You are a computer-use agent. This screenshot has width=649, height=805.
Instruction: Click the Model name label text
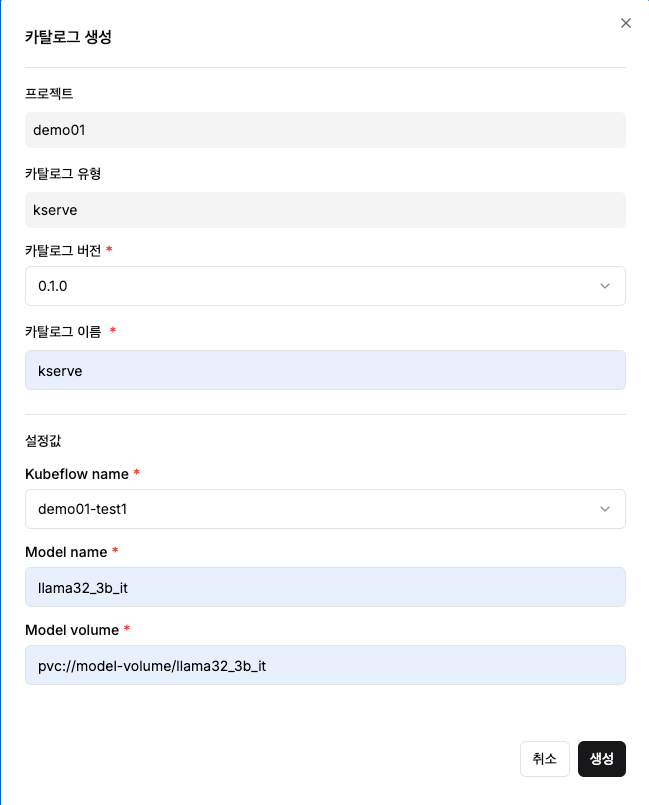tap(66, 552)
